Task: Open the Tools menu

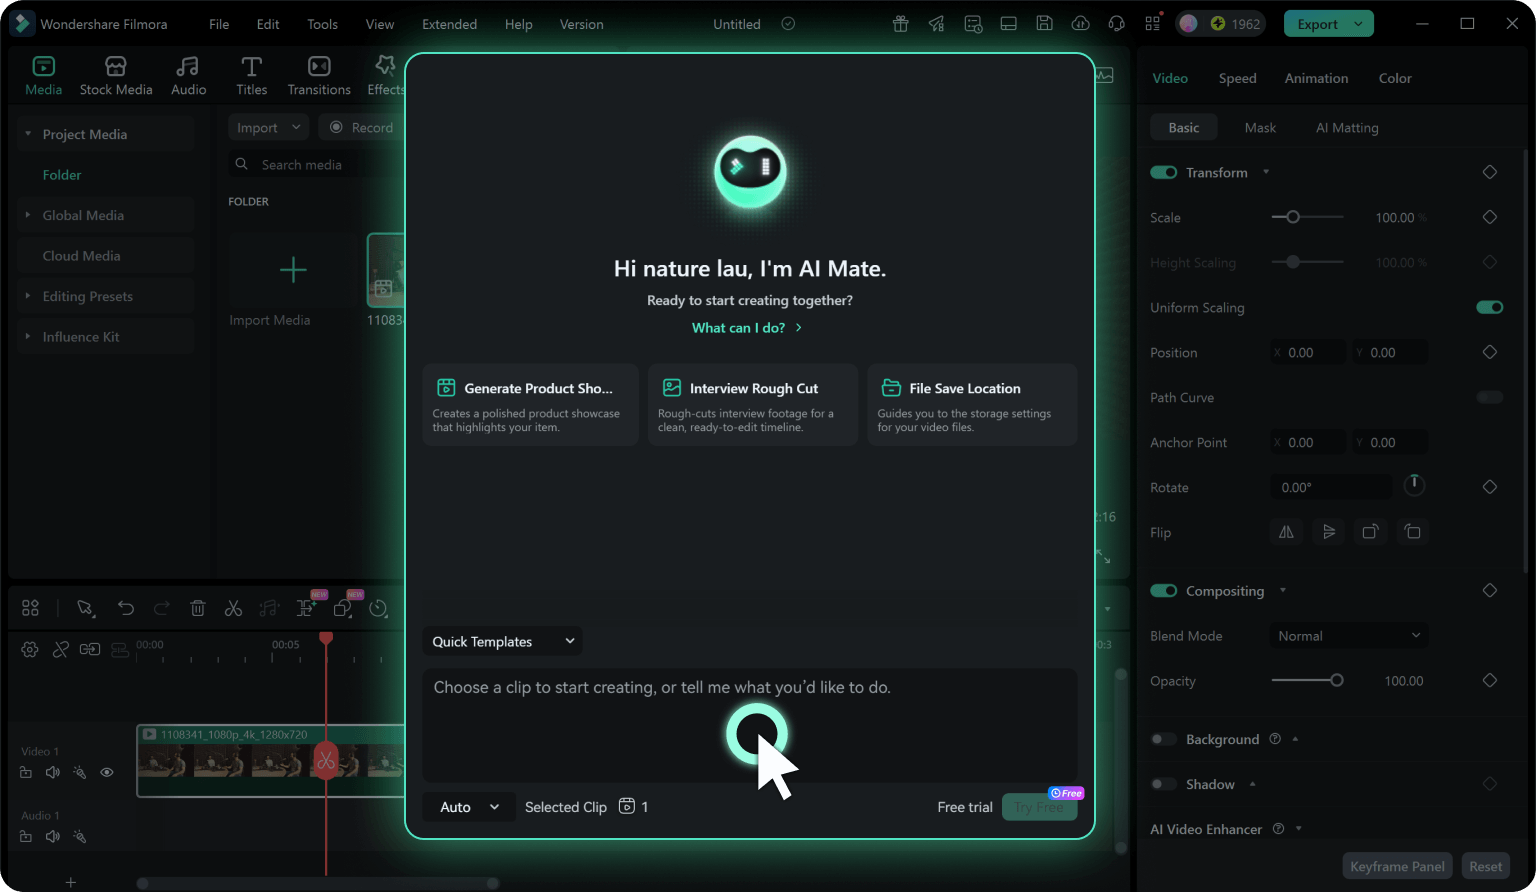Action: (322, 24)
